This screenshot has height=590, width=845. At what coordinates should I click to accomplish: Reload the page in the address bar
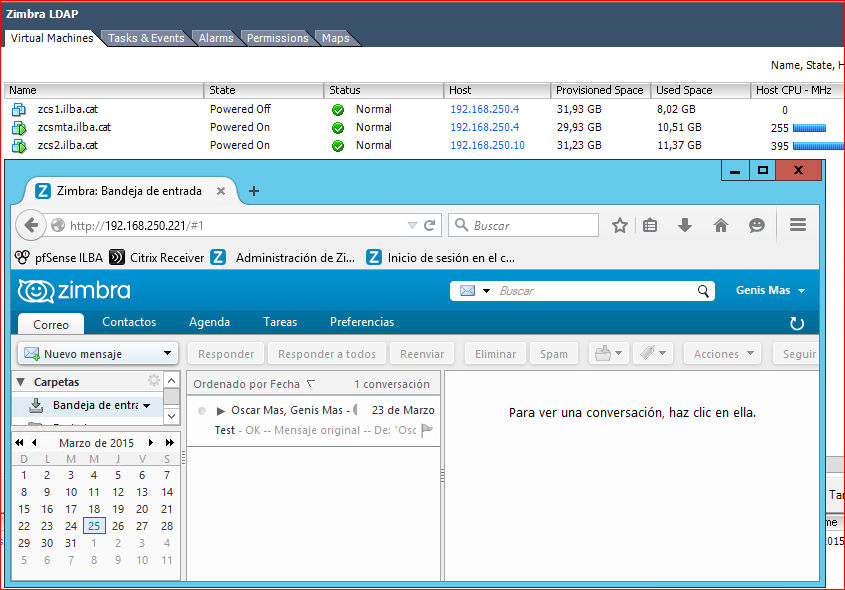[430, 225]
